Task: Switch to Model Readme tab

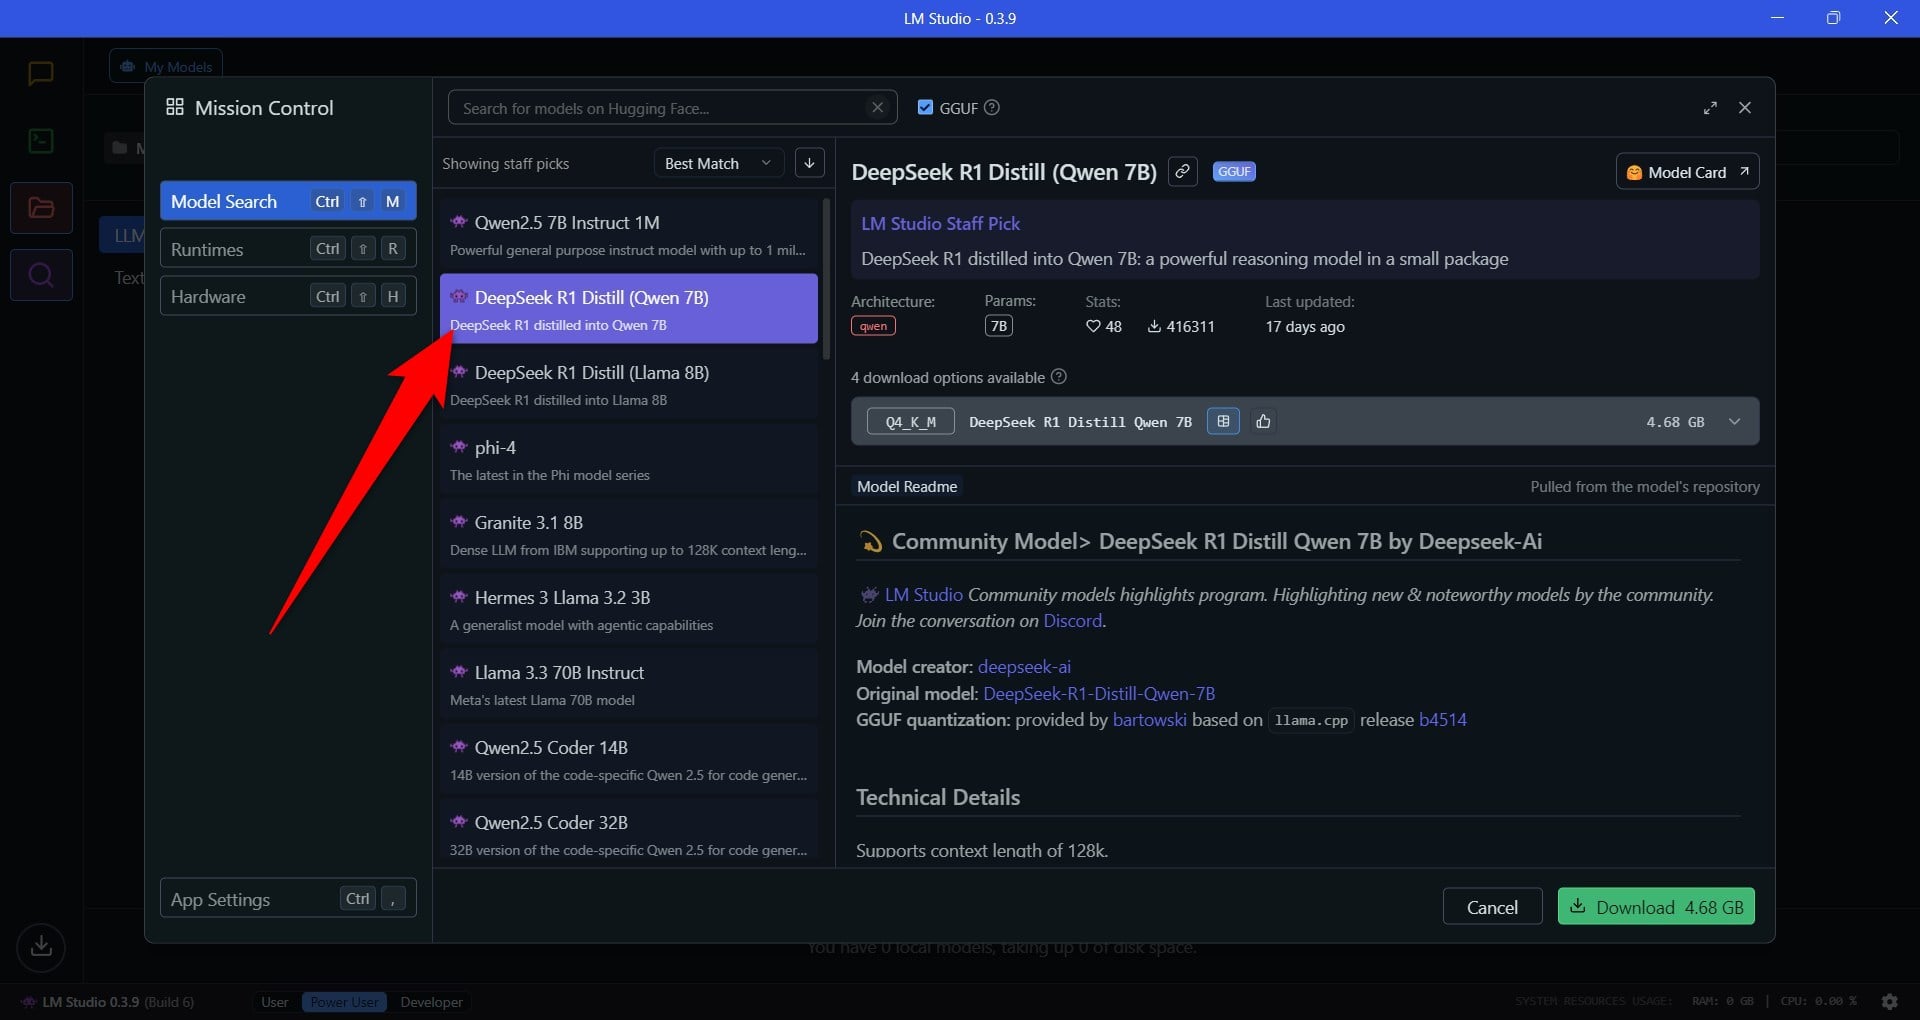Action: point(907,486)
